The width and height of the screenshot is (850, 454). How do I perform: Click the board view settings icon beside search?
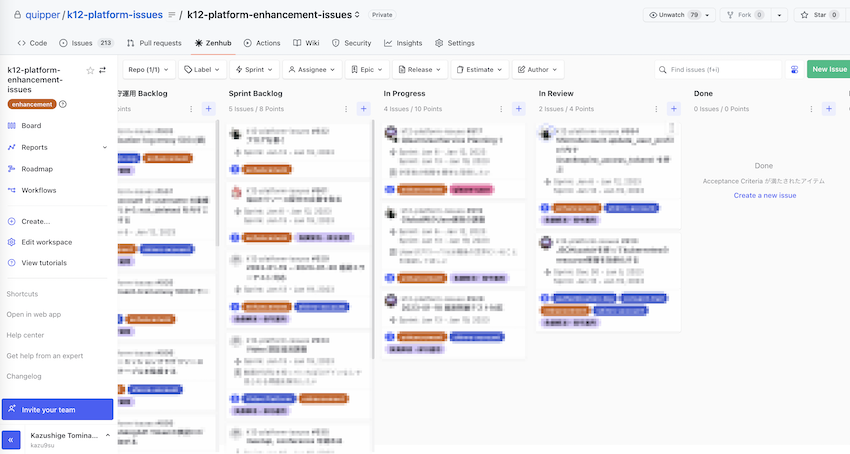pos(794,69)
